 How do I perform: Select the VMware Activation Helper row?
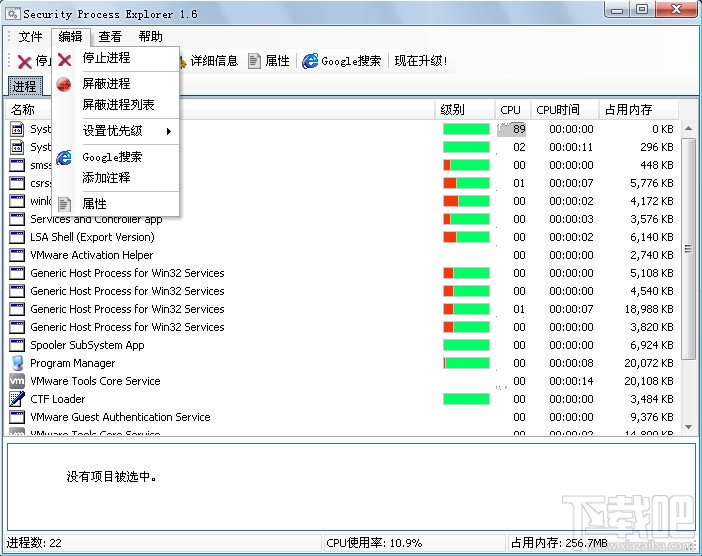click(x=343, y=255)
